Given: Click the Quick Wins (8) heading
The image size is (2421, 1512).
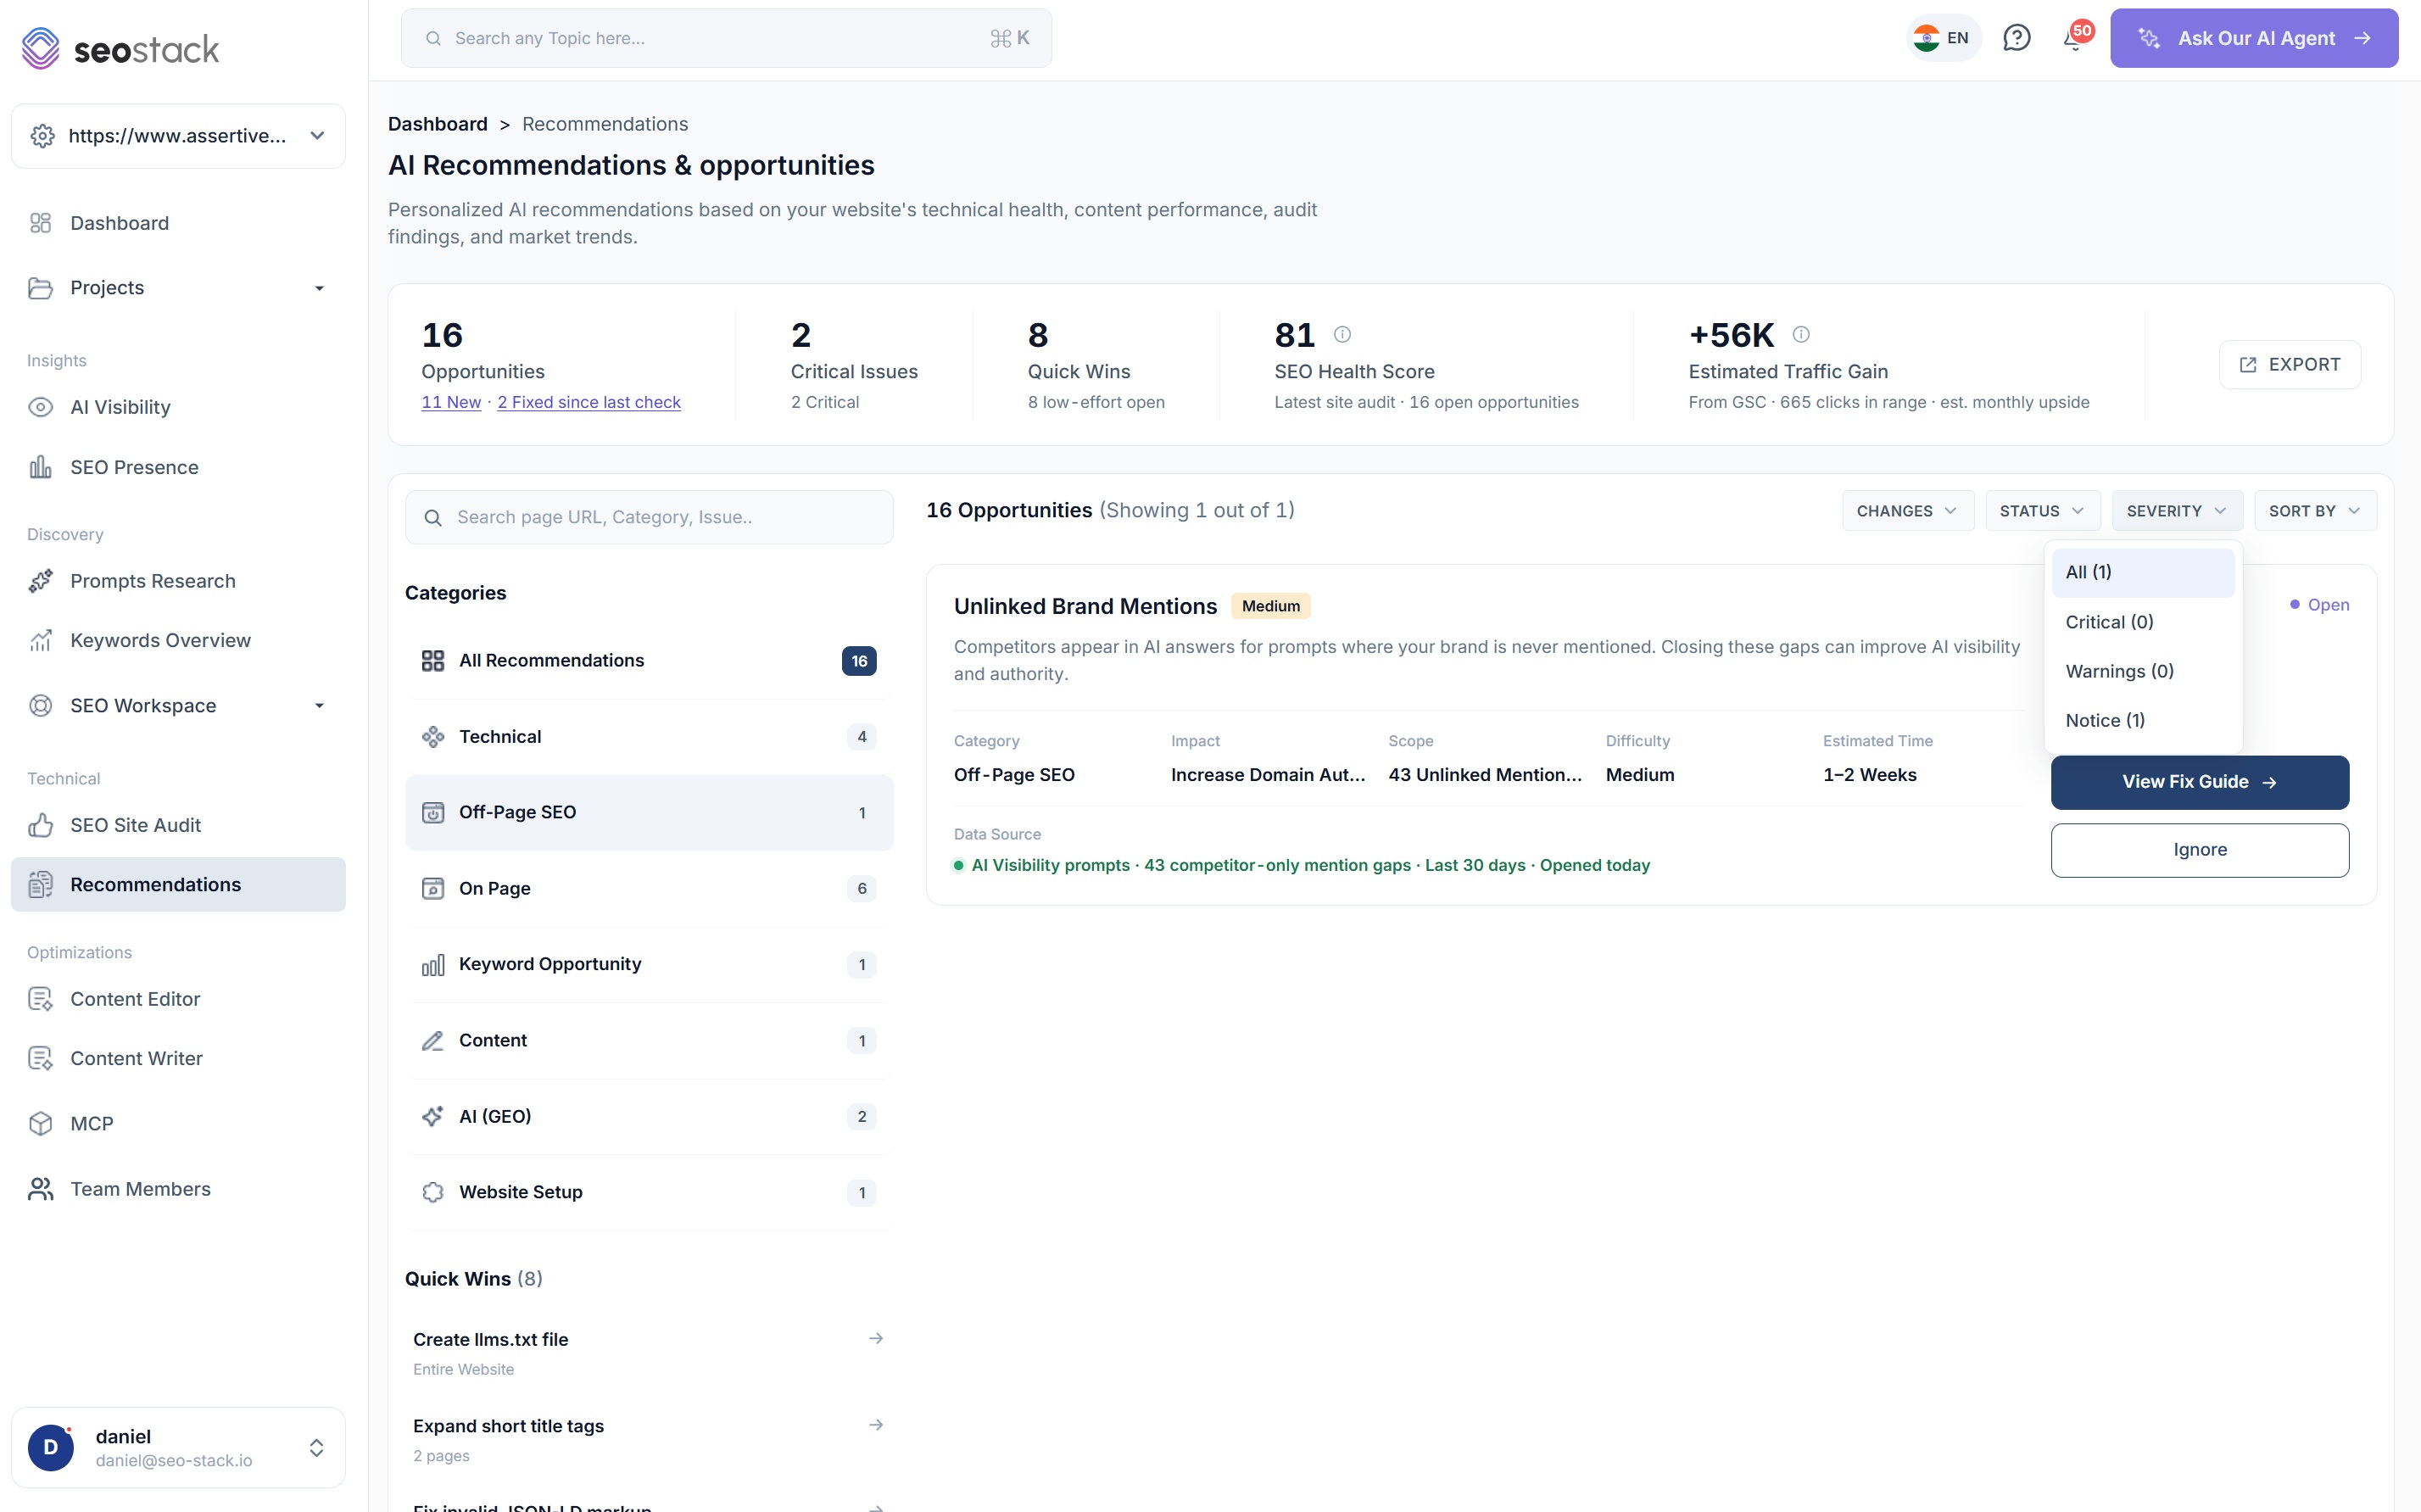Looking at the screenshot, I should pos(473,1278).
